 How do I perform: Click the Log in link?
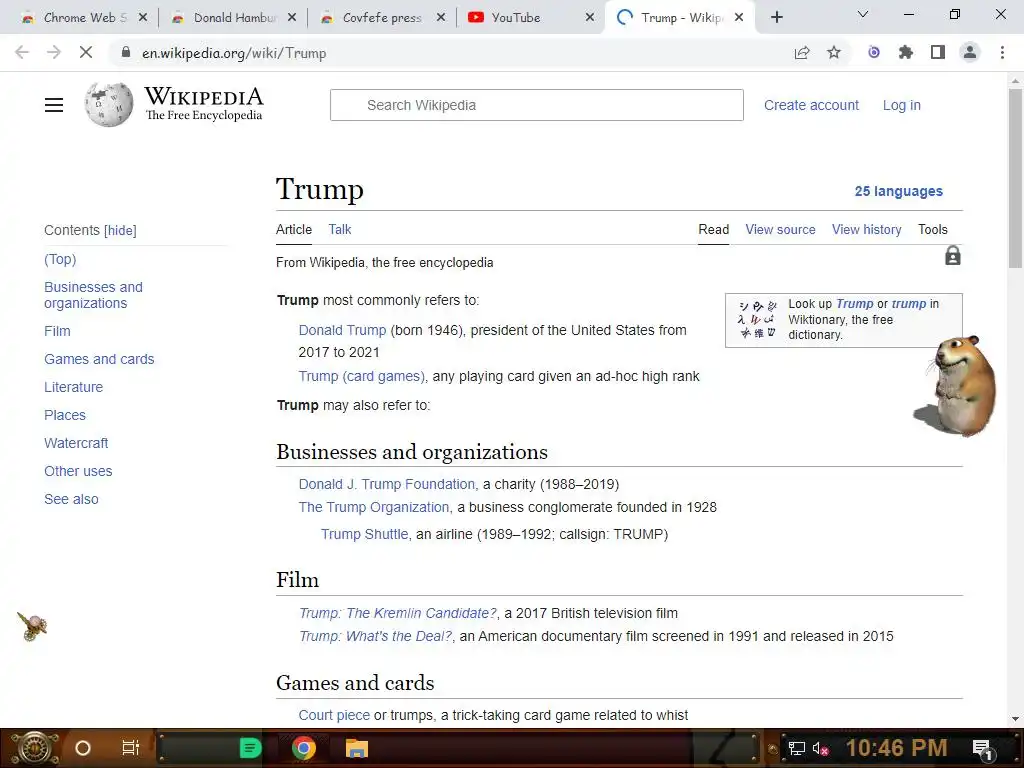[x=901, y=105]
